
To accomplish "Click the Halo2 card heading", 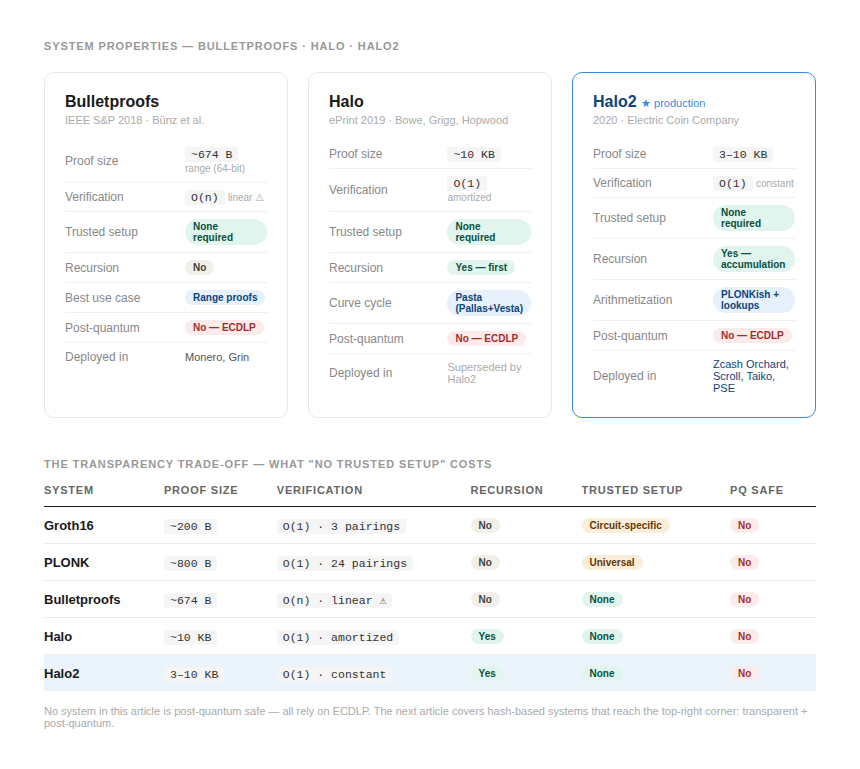I will point(615,101).
